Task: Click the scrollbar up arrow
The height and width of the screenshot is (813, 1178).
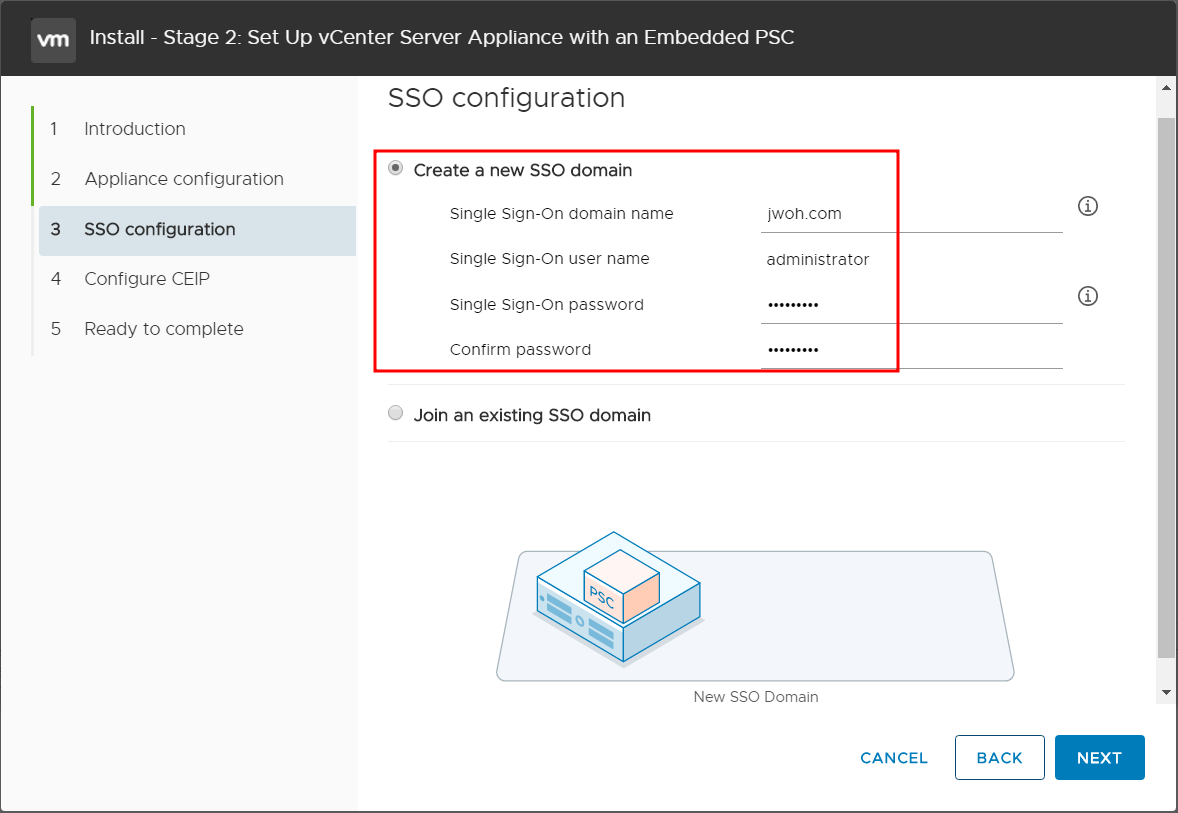Action: 1166,89
